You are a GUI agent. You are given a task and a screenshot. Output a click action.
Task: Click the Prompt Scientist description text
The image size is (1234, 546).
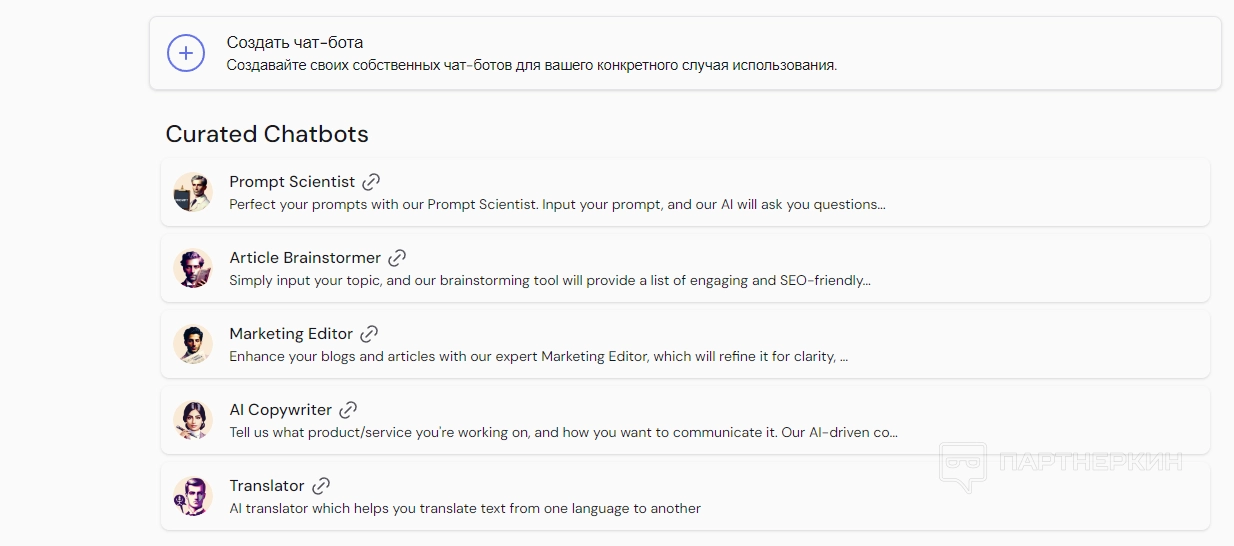[557, 204]
